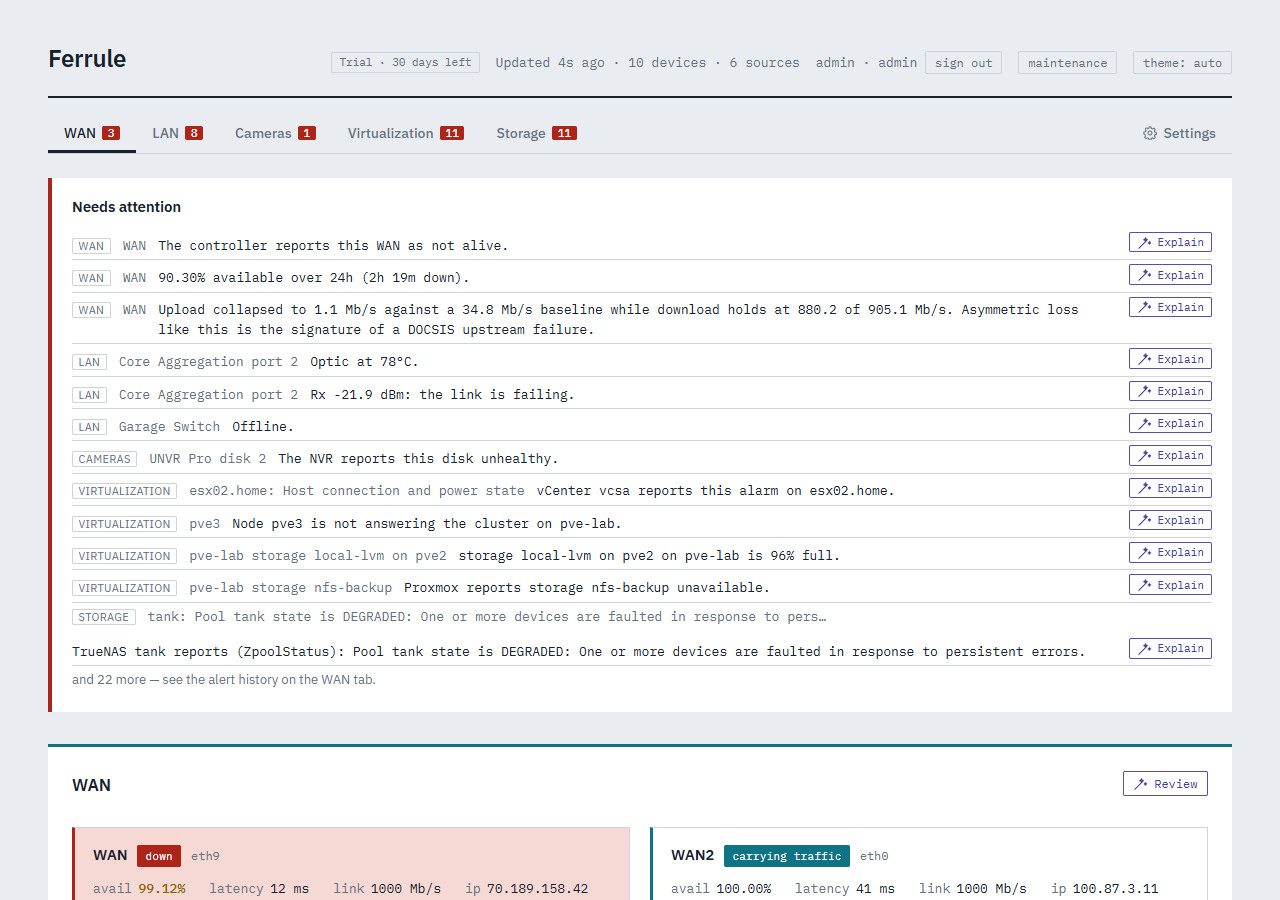
Task: Open the Virtualization tab
Action: [x=406, y=133]
